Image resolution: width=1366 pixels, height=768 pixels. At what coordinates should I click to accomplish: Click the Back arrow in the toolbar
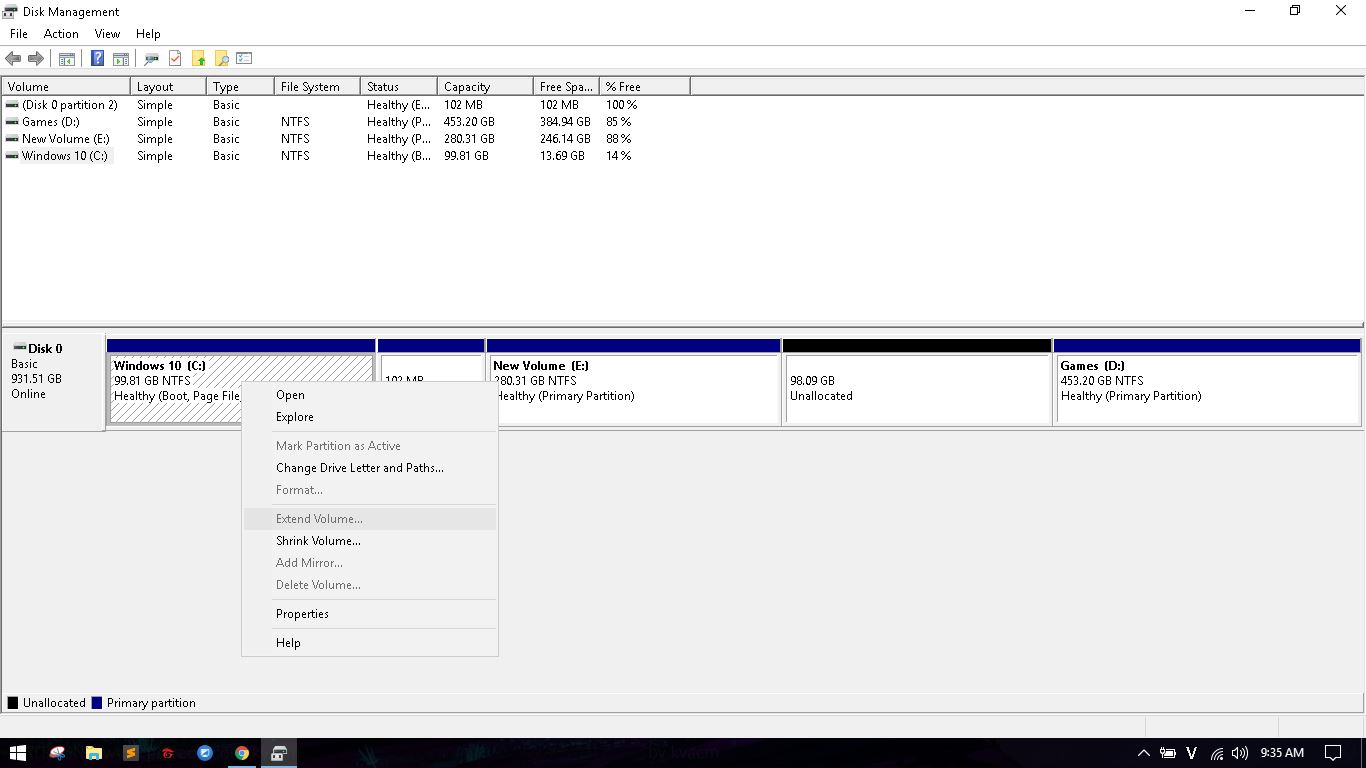13,59
